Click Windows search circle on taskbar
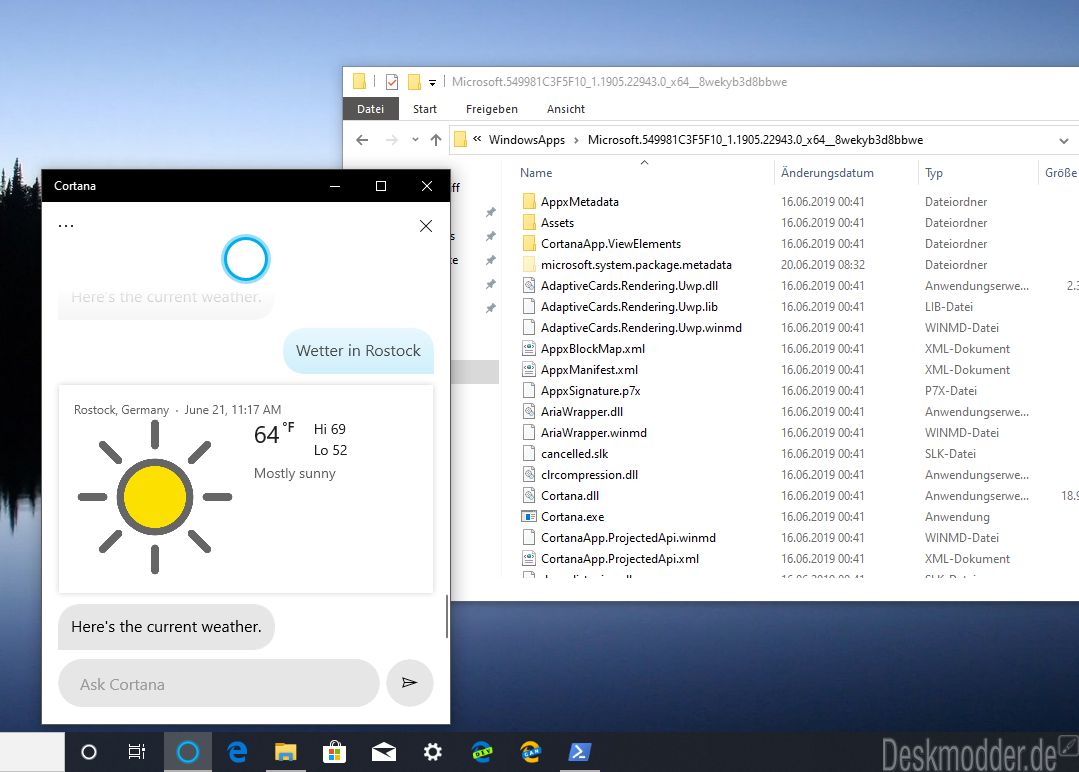Viewport: 1079px width, 772px height. pyautogui.click(x=89, y=752)
